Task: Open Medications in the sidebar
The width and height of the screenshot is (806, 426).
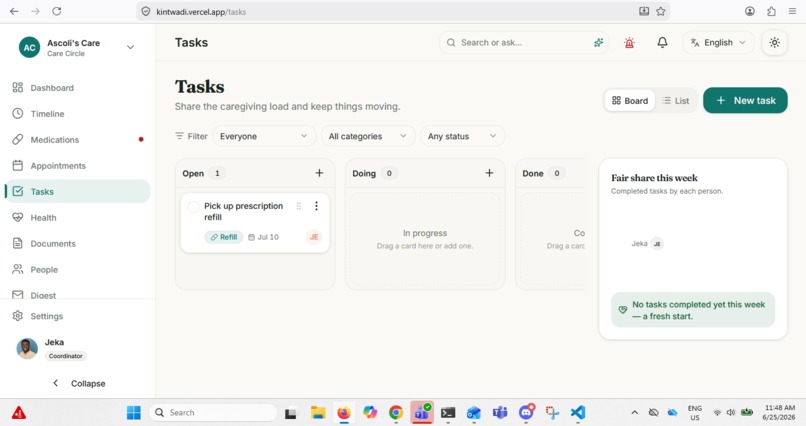Action: coord(77,140)
